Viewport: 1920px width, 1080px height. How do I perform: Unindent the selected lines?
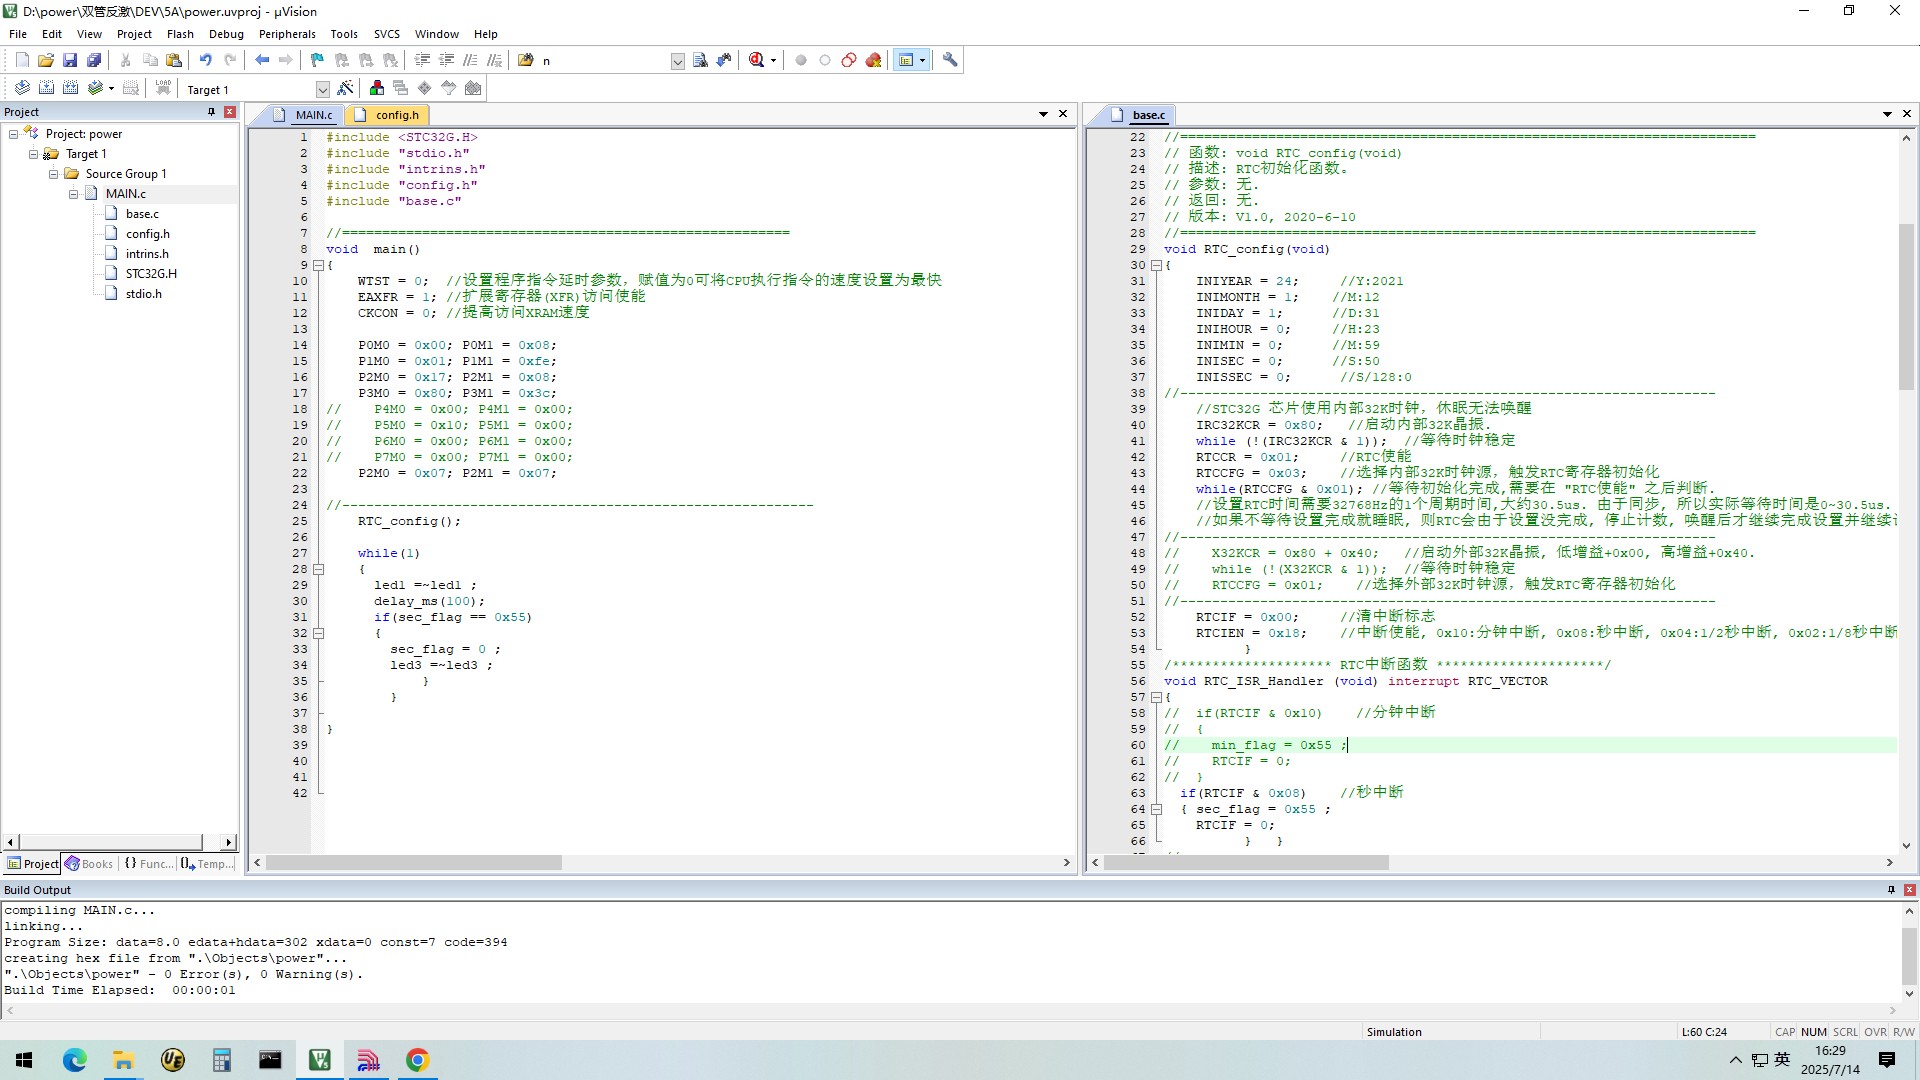coord(446,60)
